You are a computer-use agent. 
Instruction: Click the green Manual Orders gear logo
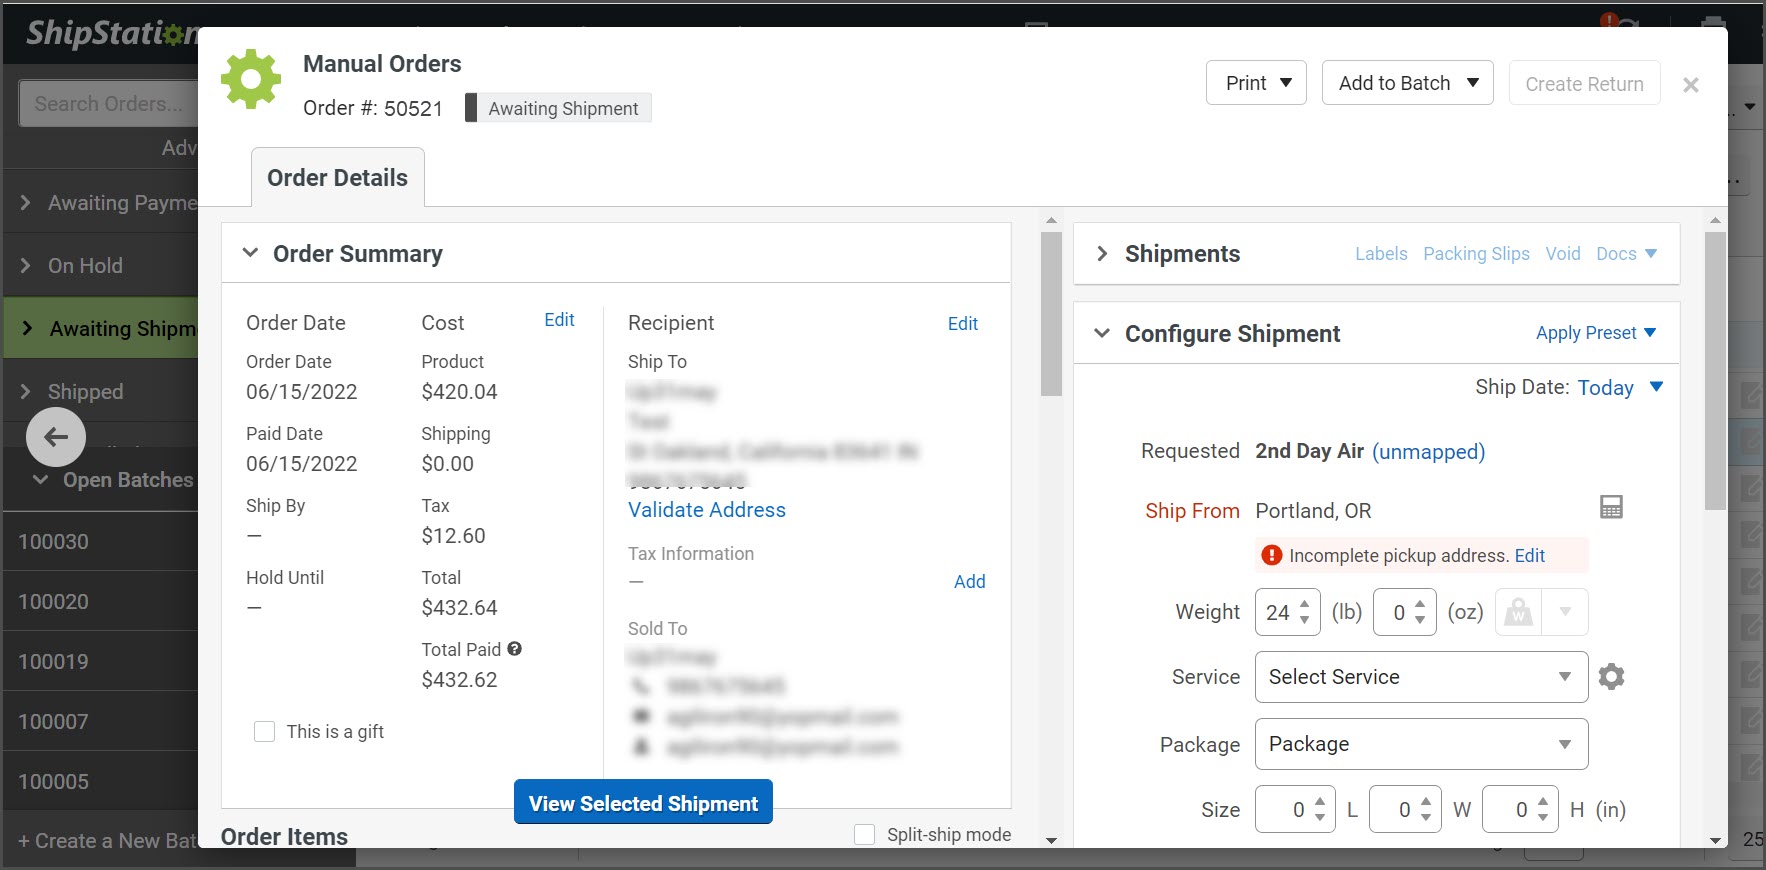(x=251, y=79)
